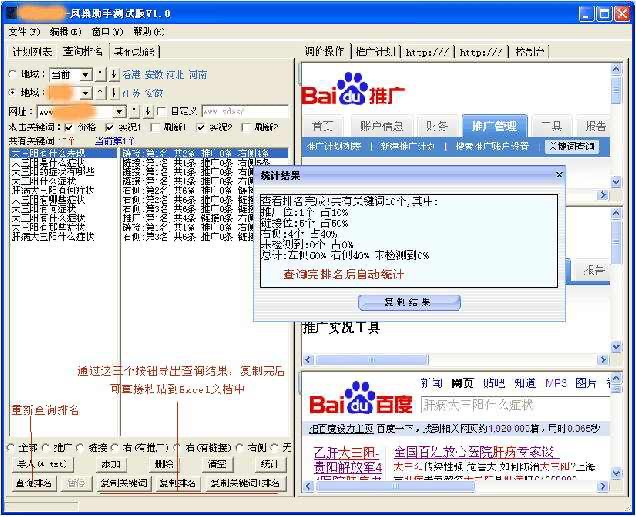Click the 导入(*.txt) button

(43, 464)
